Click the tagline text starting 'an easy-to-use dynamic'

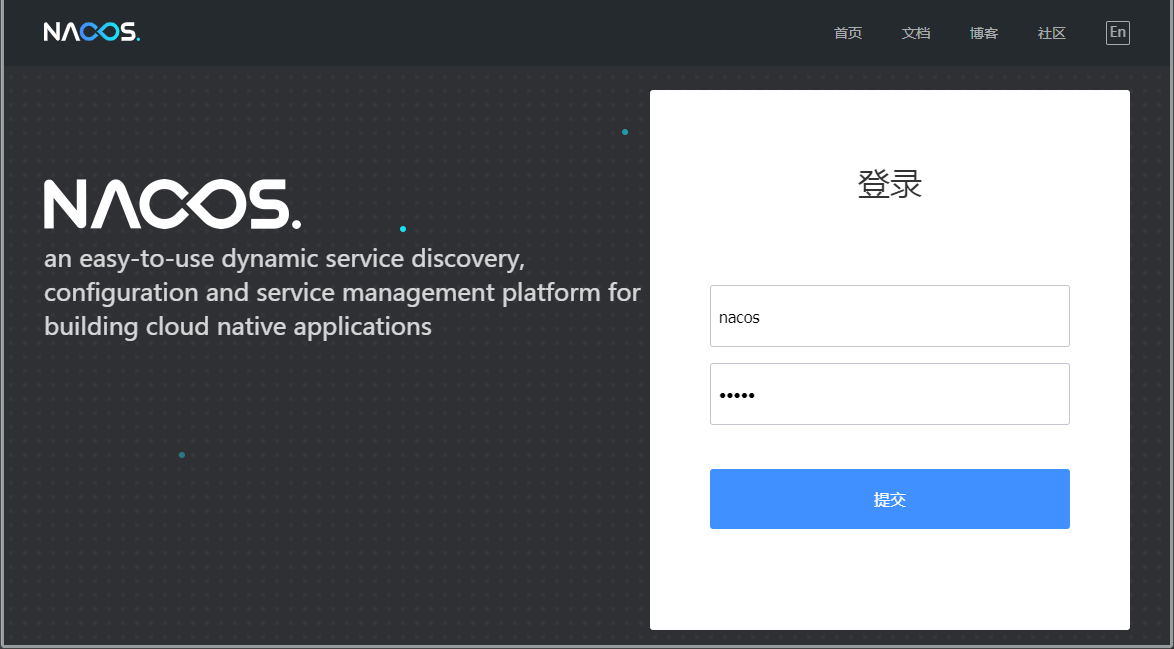(x=342, y=293)
